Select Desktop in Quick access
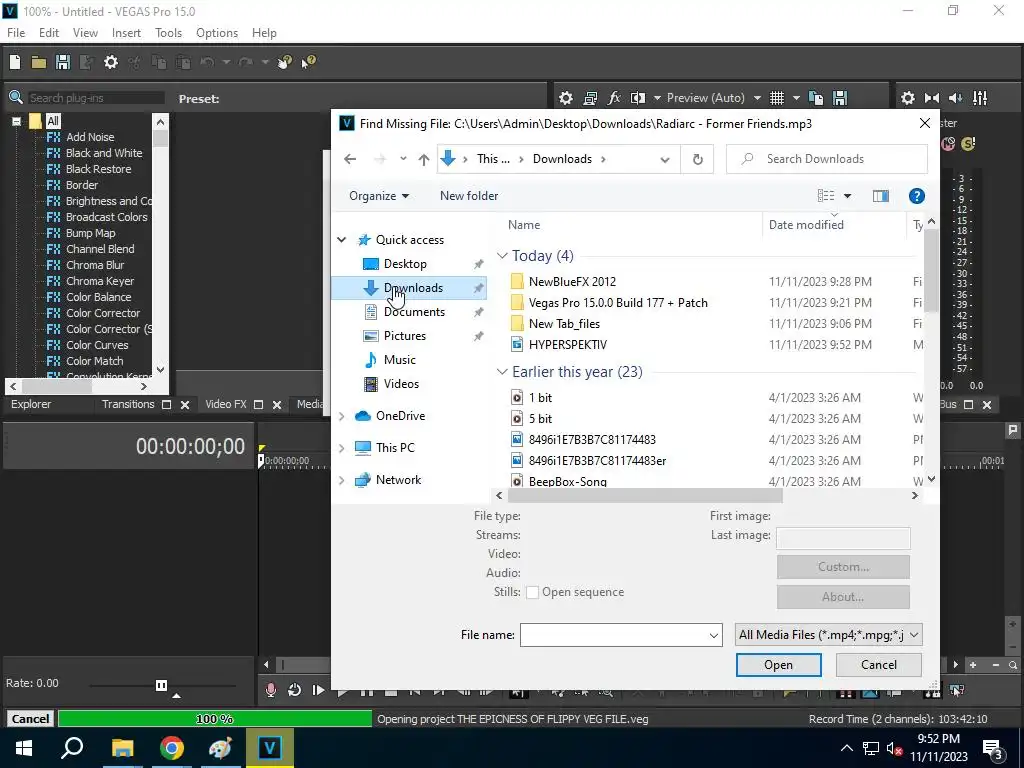 click(406, 264)
